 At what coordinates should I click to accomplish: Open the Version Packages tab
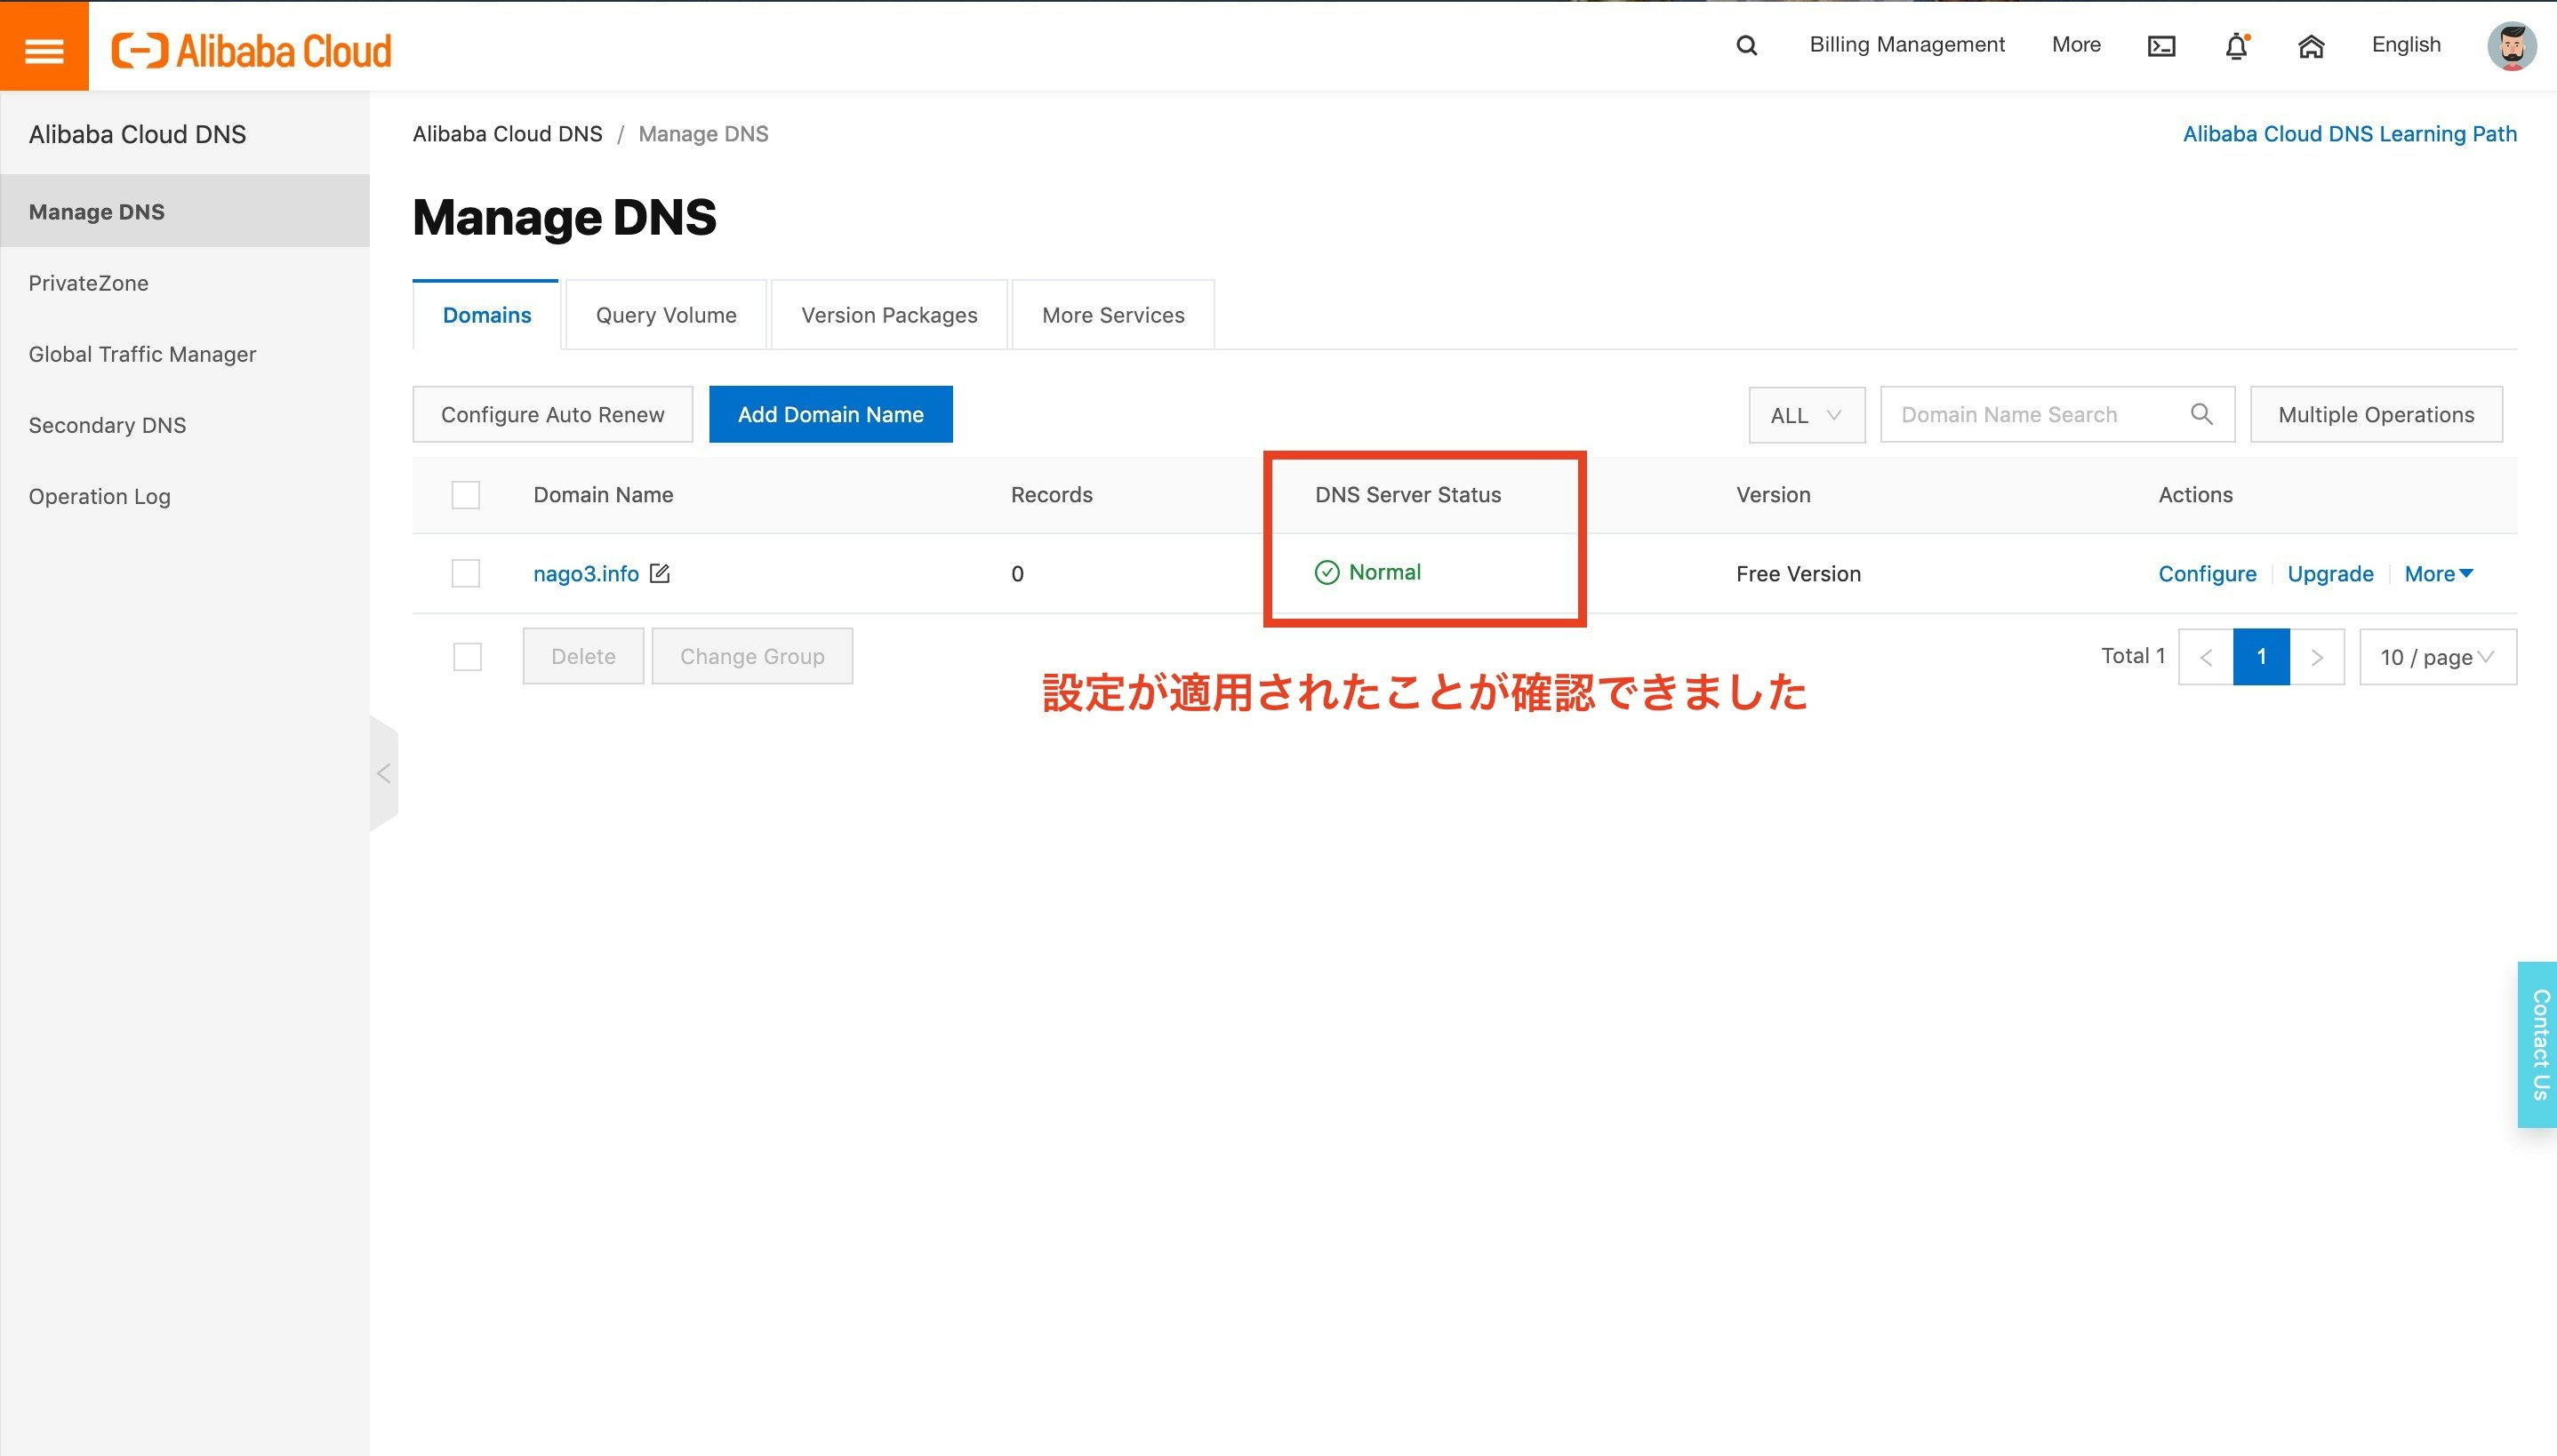[x=889, y=315]
